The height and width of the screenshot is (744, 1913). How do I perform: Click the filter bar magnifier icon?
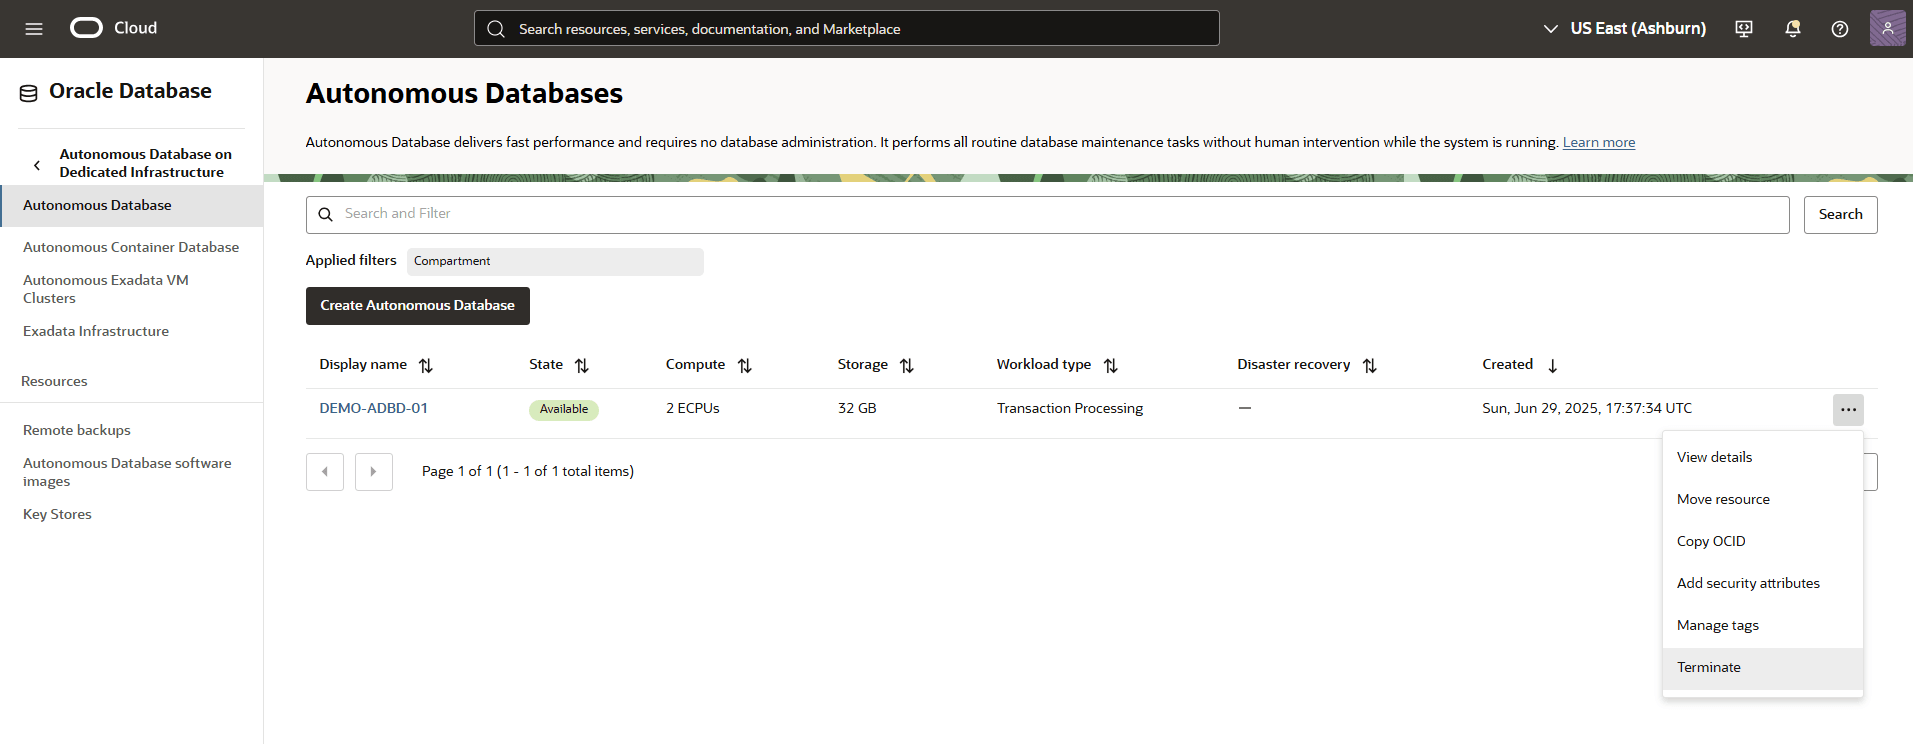tap(325, 214)
